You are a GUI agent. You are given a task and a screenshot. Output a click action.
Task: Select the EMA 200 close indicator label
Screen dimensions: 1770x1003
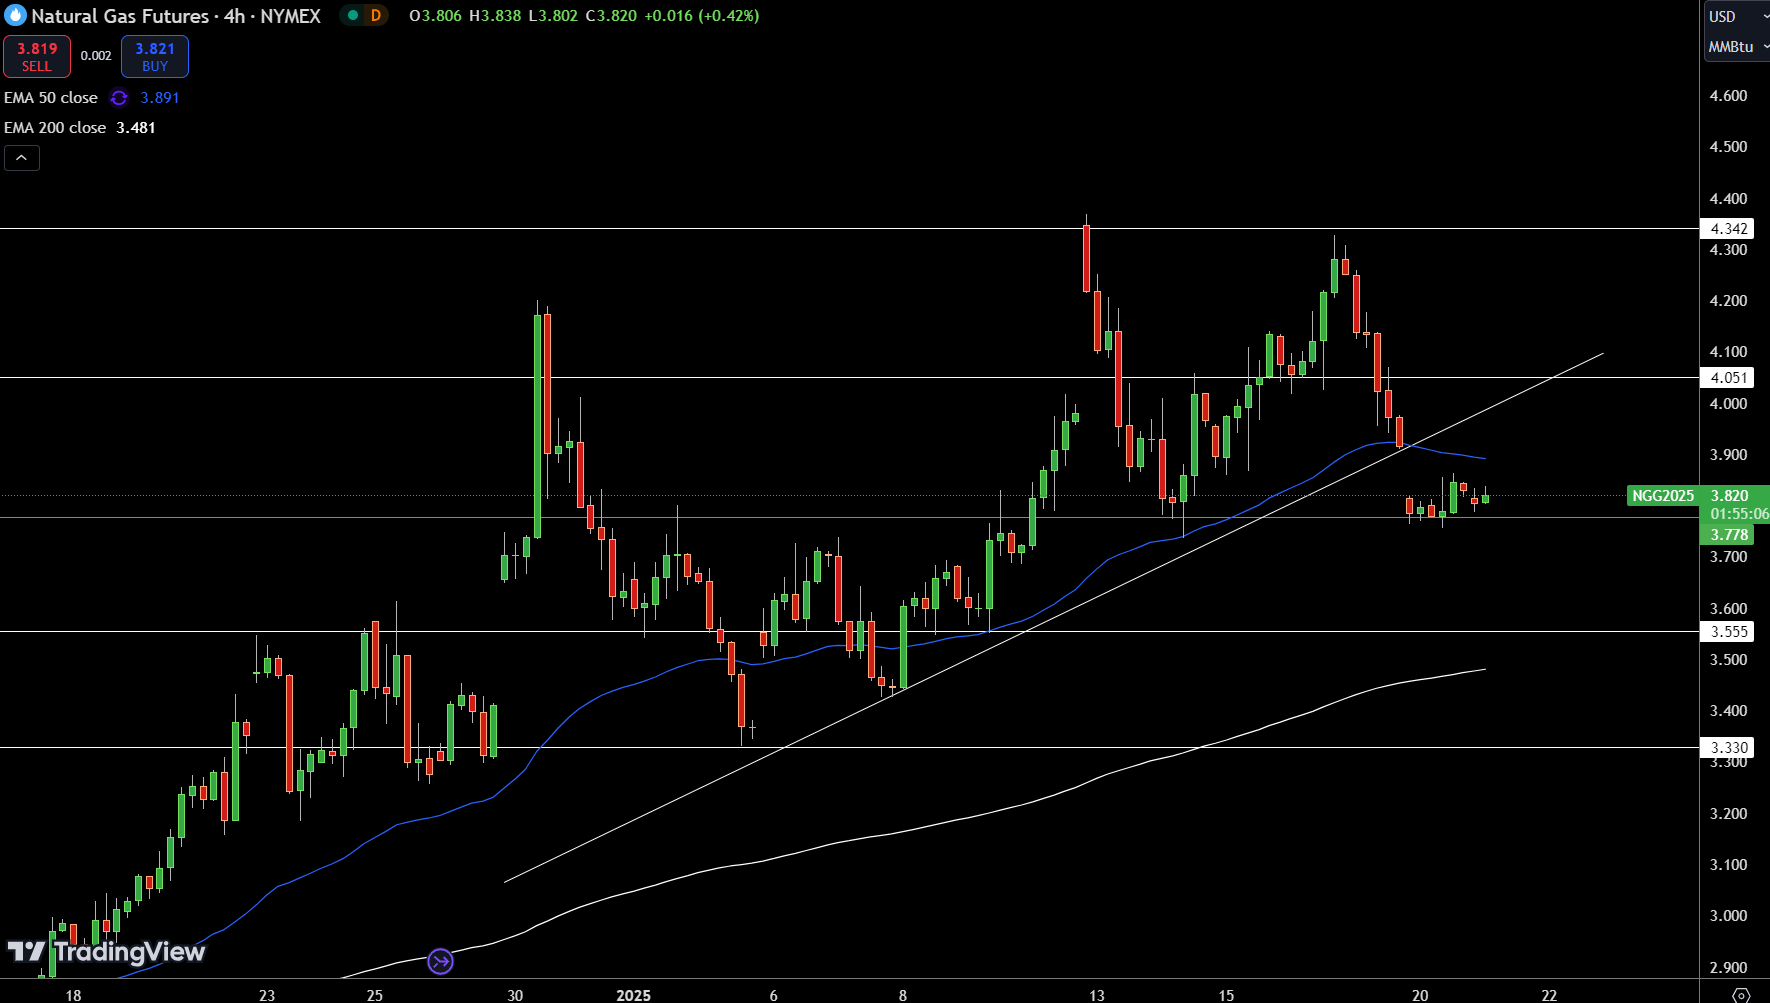(x=55, y=128)
